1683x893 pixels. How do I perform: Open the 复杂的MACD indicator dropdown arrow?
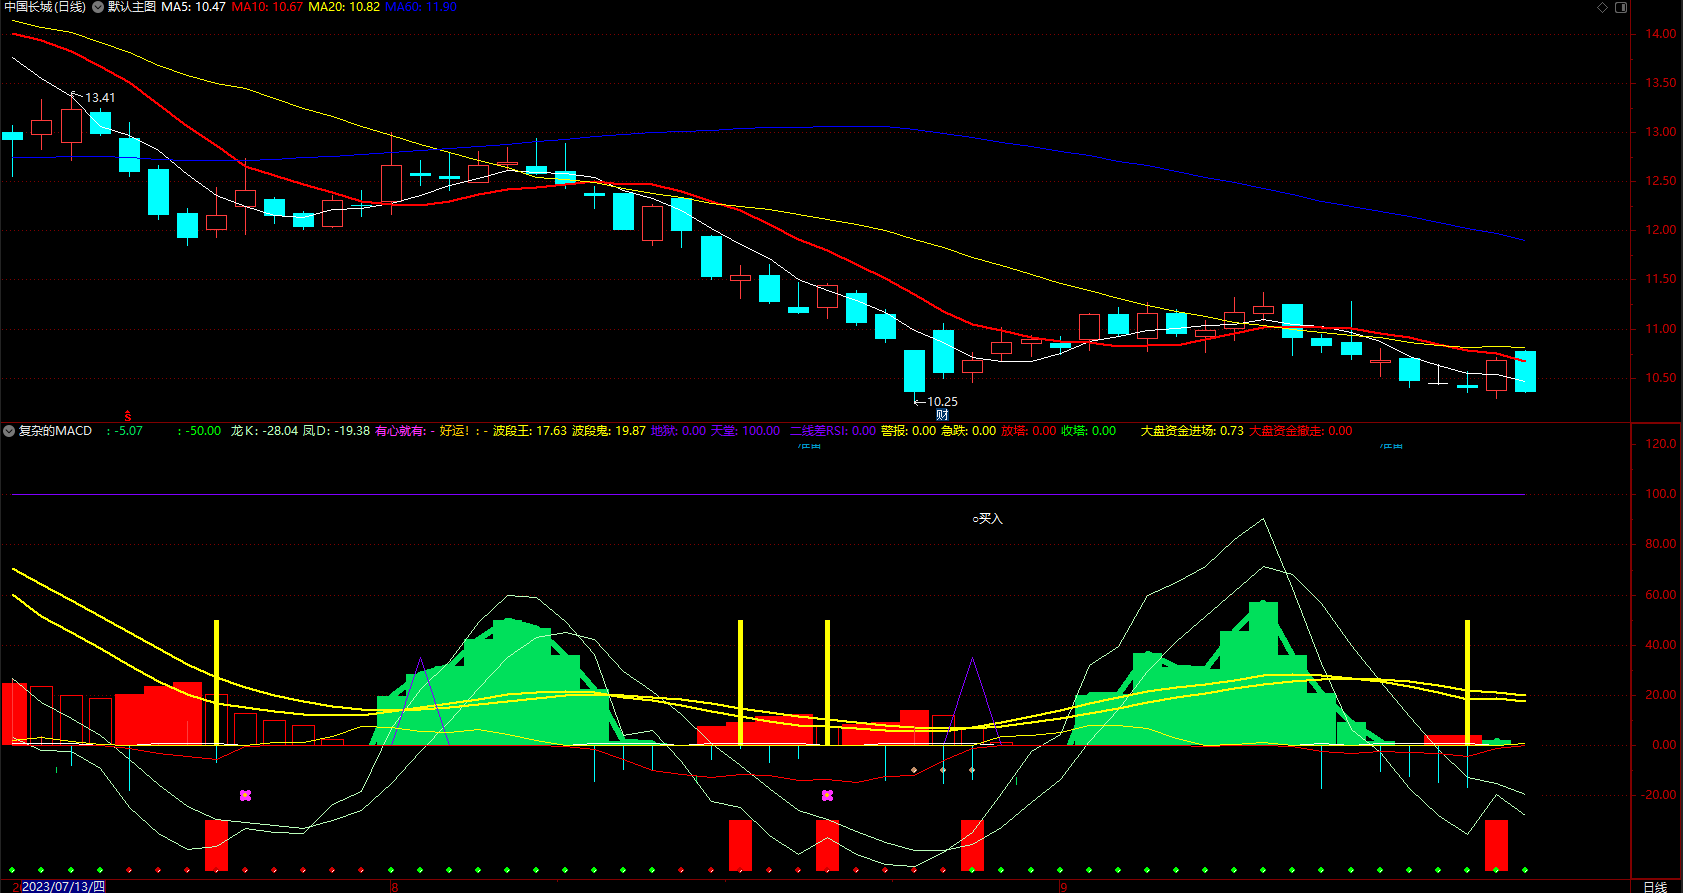[x=9, y=431]
